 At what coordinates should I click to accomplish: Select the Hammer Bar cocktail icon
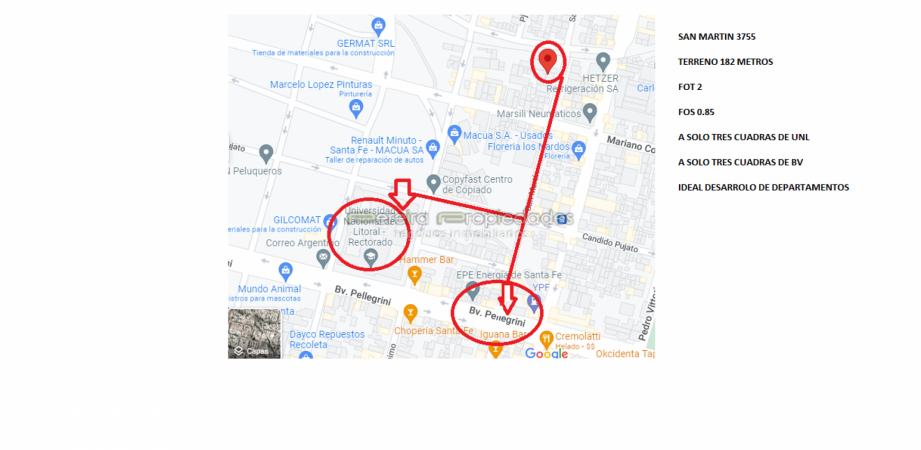[x=415, y=274]
